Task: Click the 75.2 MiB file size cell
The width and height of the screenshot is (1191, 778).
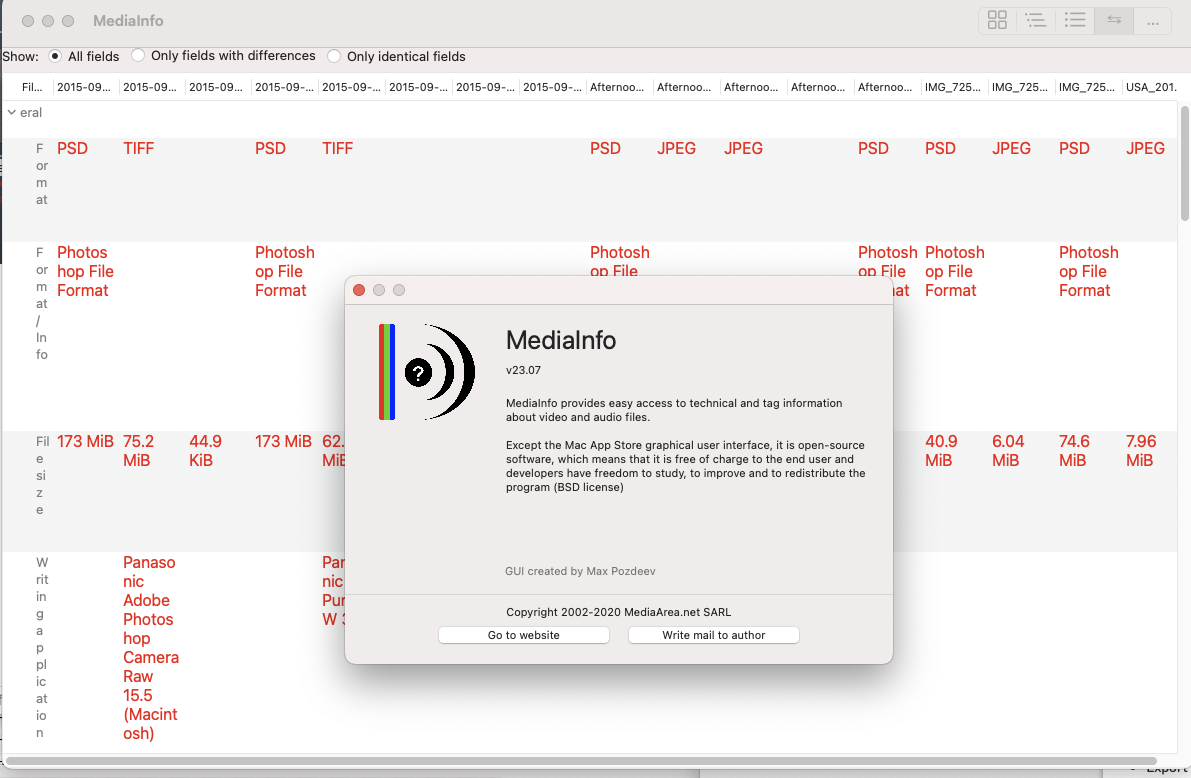Action: [x=138, y=451]
